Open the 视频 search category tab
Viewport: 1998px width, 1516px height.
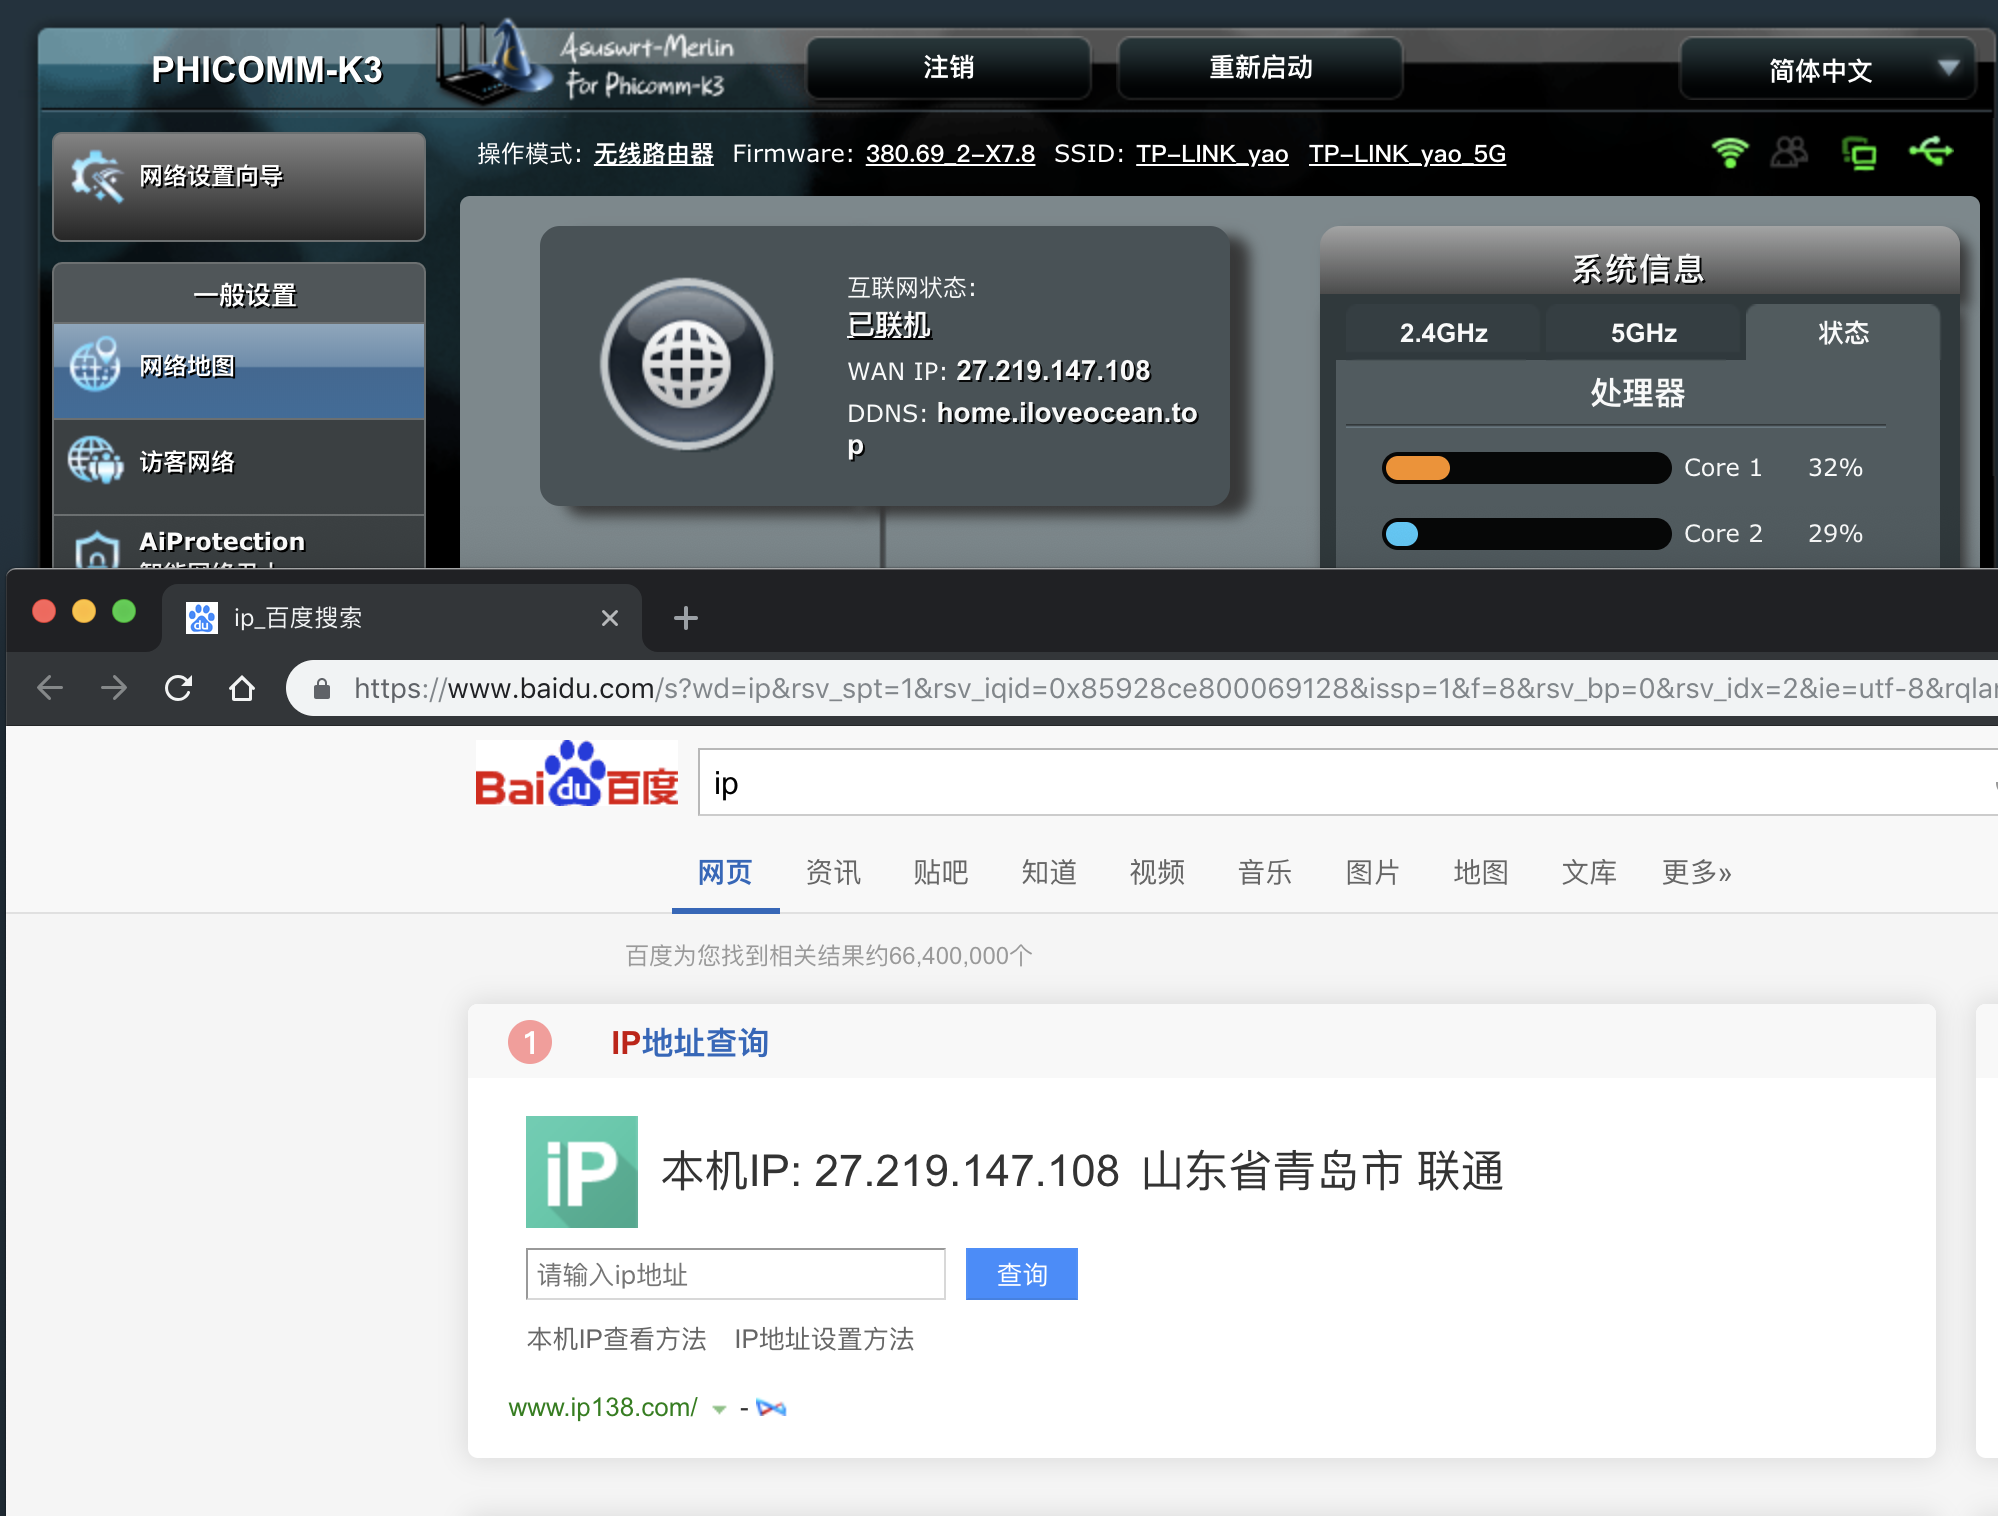click(x=1157, y=872)
